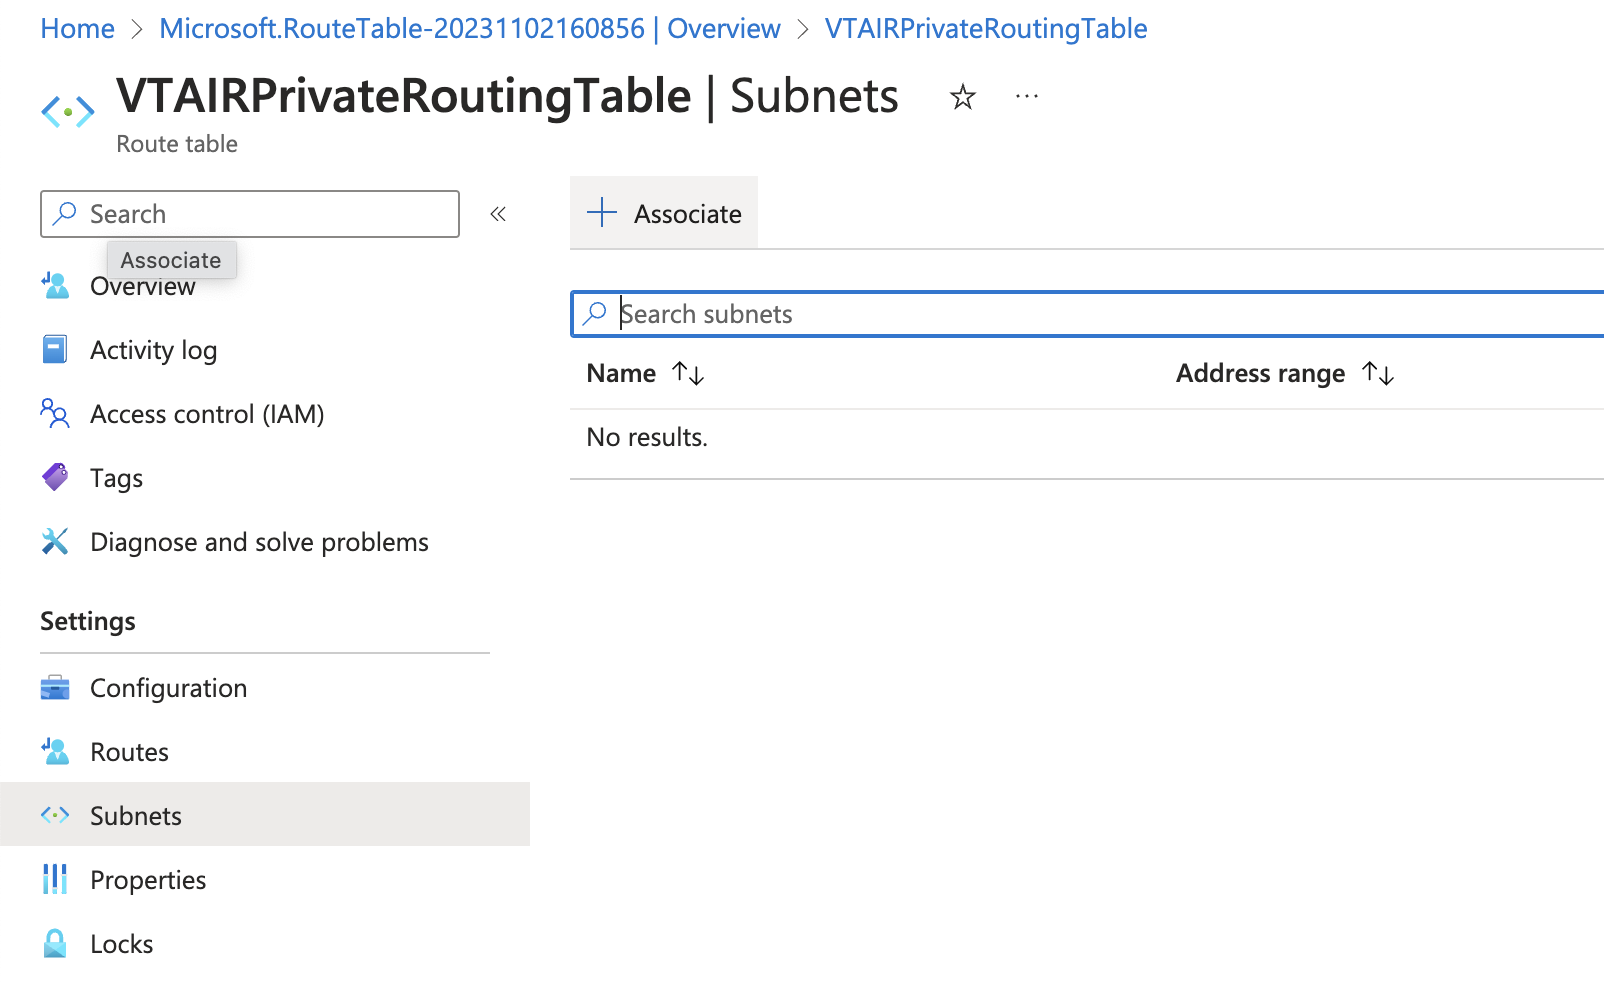This screenshot has height=982, width=1604.
Task: Click the Name column sort arrows
Action: click(688, 373)
